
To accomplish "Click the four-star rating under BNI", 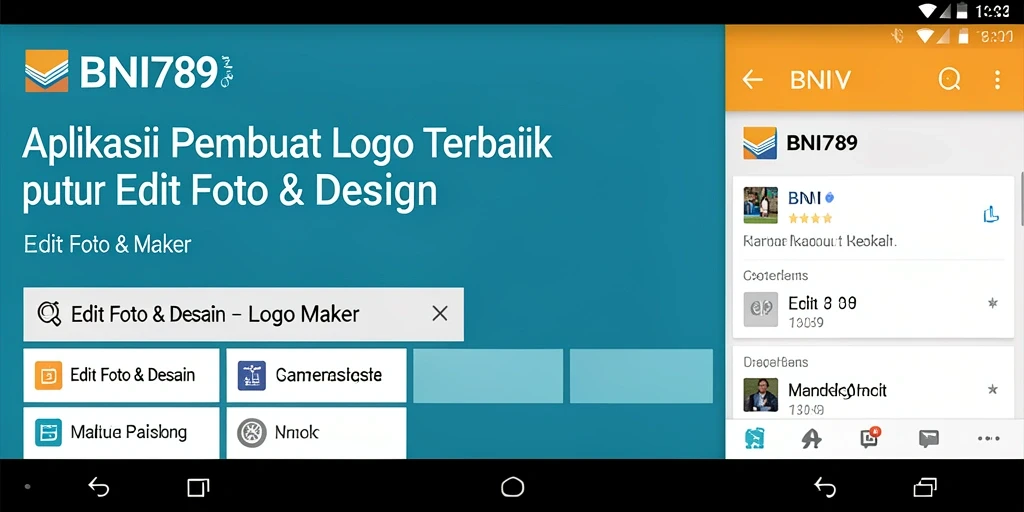I will tap(810, 218).
